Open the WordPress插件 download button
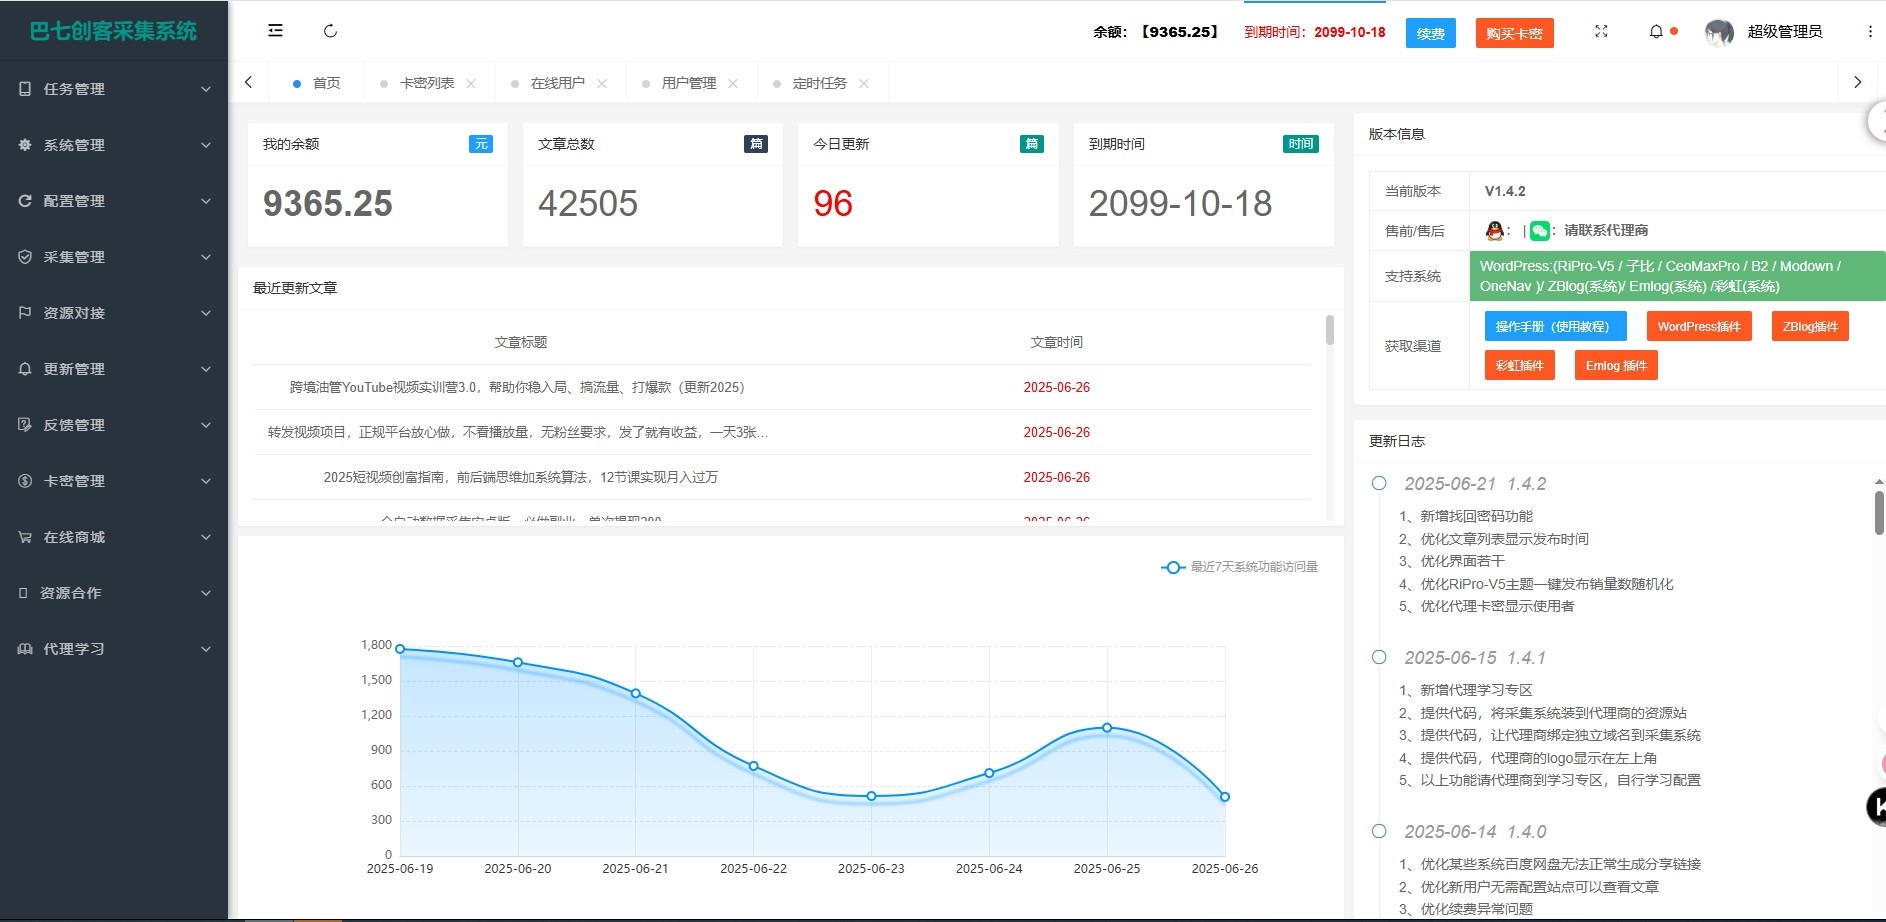This screenshot has width=1886, height=922. 1698,327
